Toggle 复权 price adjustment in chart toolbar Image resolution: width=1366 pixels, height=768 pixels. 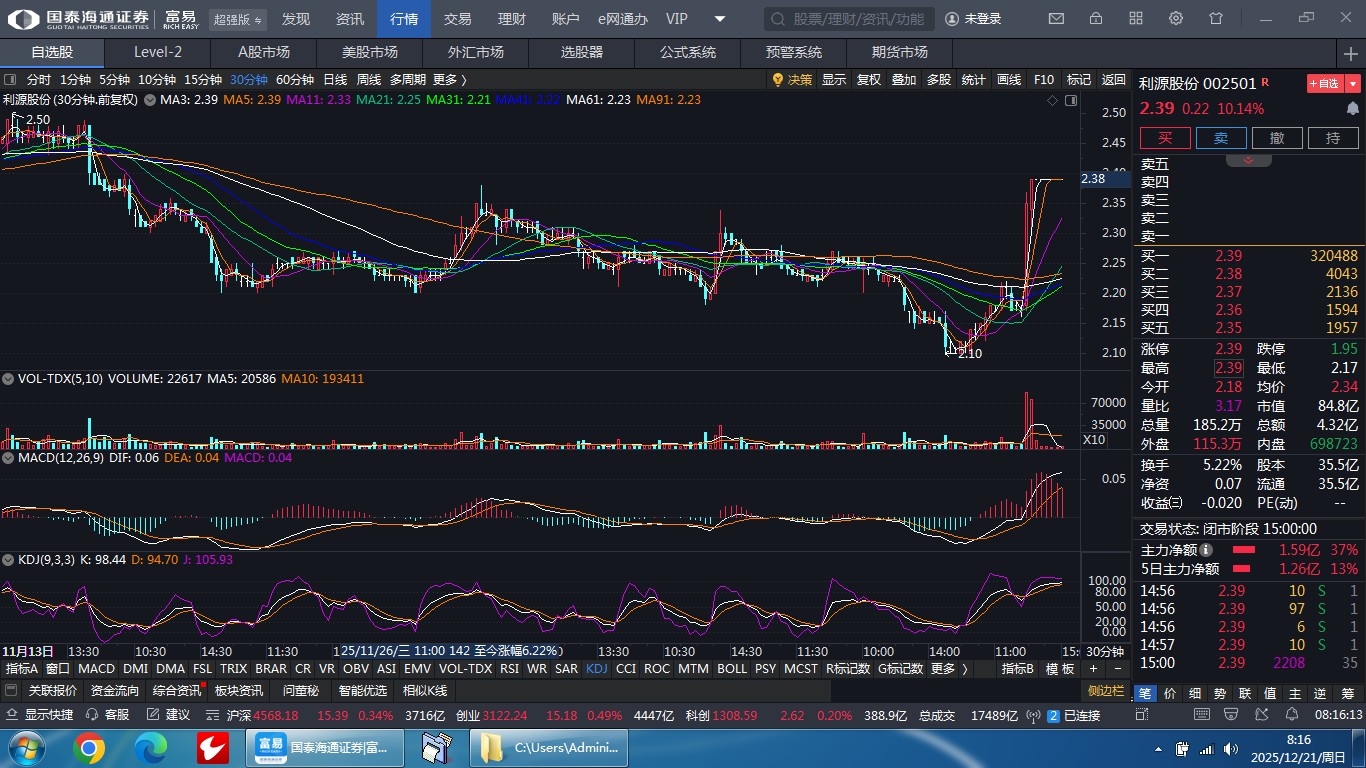(x=869, y=79)
